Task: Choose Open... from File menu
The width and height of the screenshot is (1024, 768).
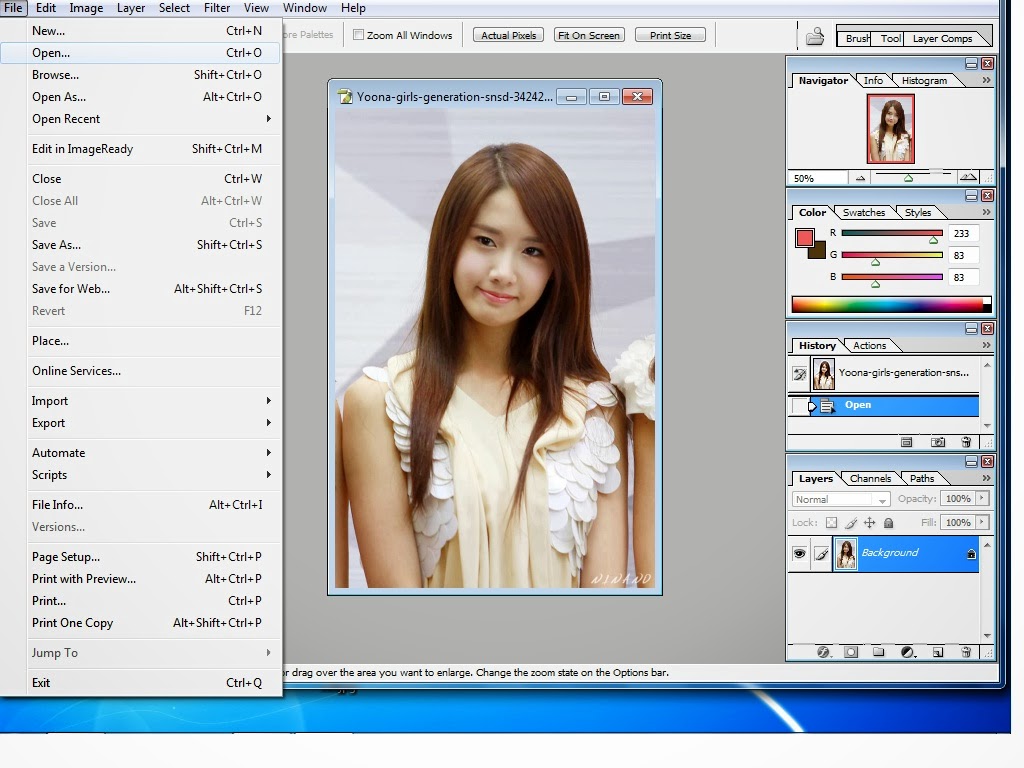Action: [x=140, y=53]
